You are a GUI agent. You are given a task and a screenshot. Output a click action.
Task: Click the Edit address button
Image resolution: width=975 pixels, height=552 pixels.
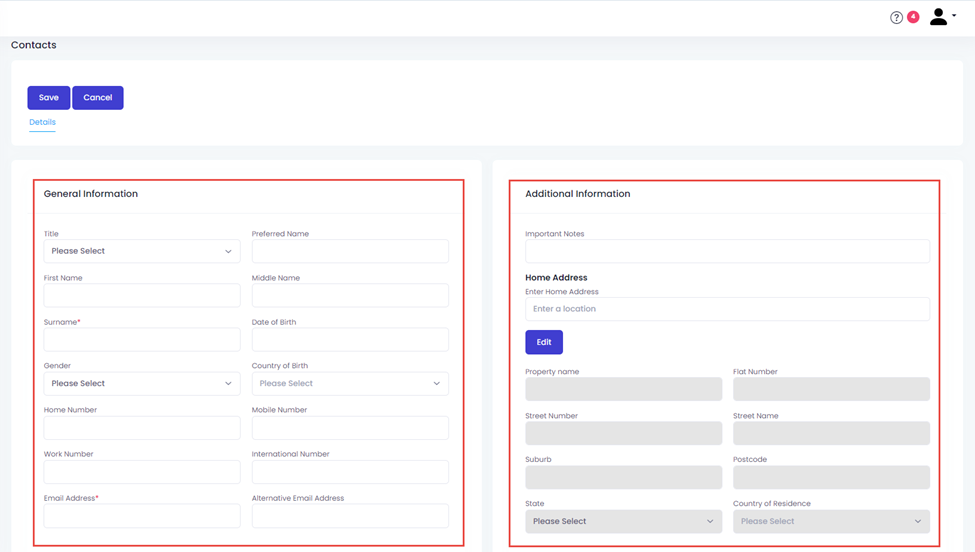click(x=544, y=342)
